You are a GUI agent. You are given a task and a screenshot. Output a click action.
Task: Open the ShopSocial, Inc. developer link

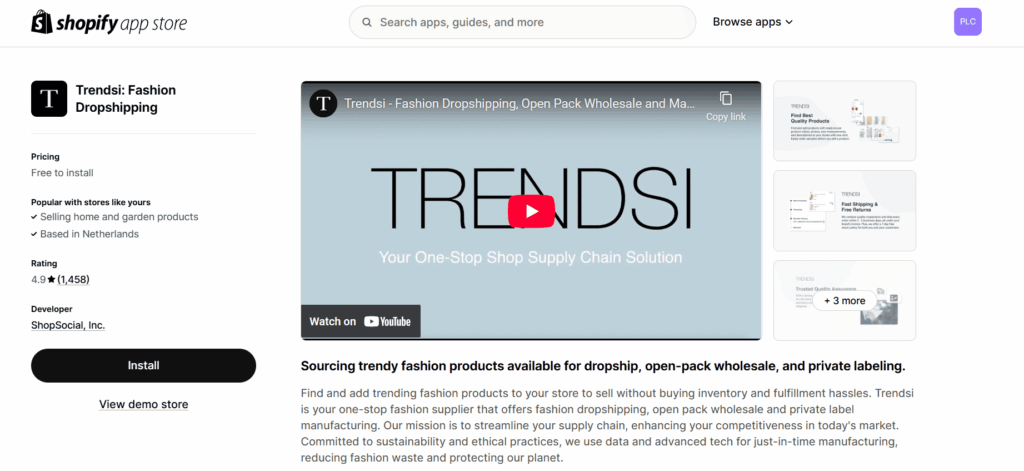[68, 325]
